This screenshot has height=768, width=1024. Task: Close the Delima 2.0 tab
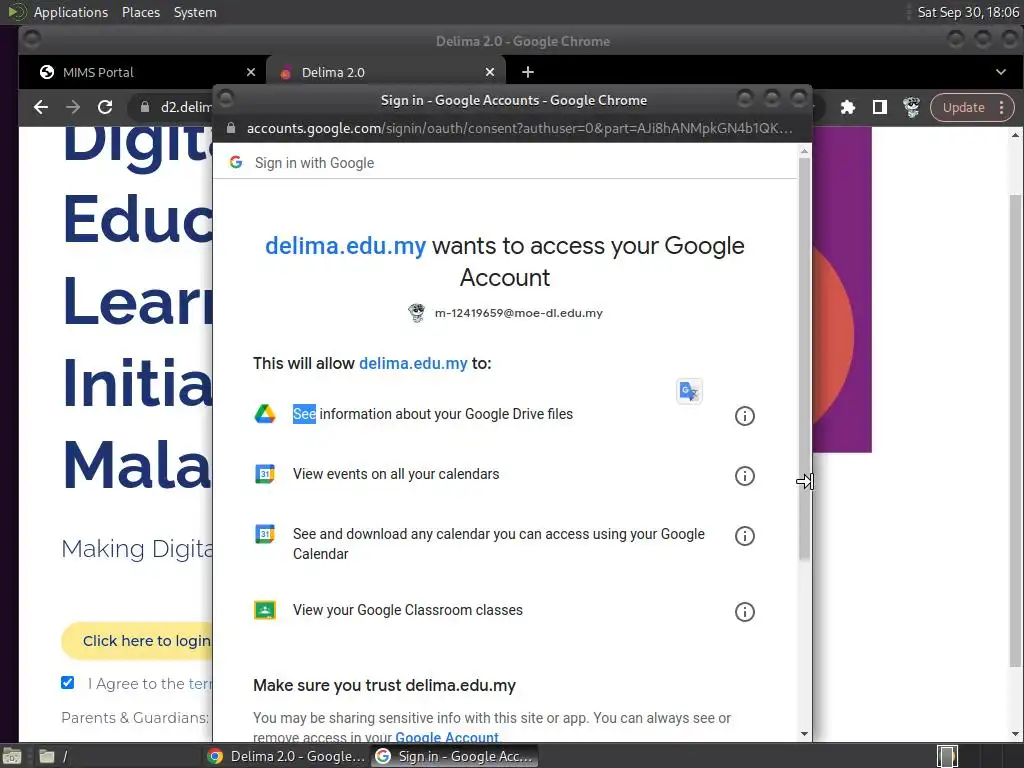[490, 72]
